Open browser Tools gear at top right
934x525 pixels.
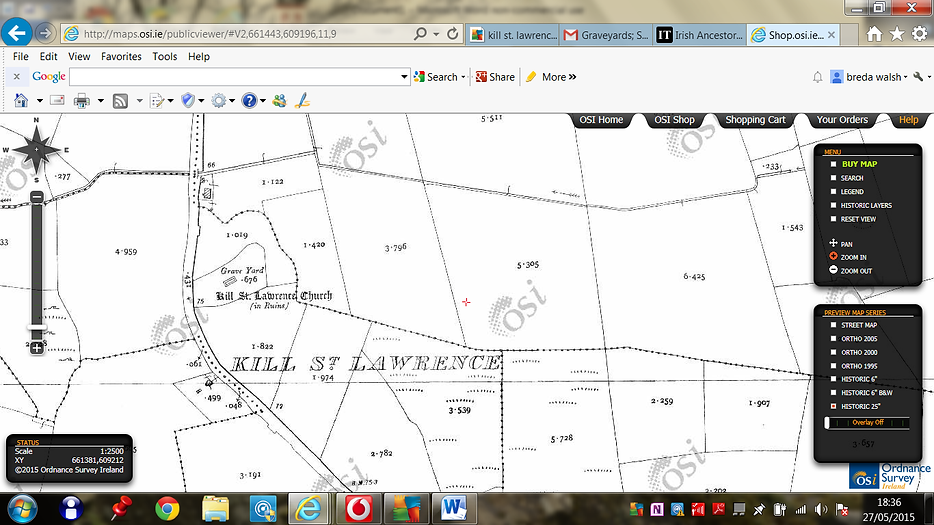919,34
